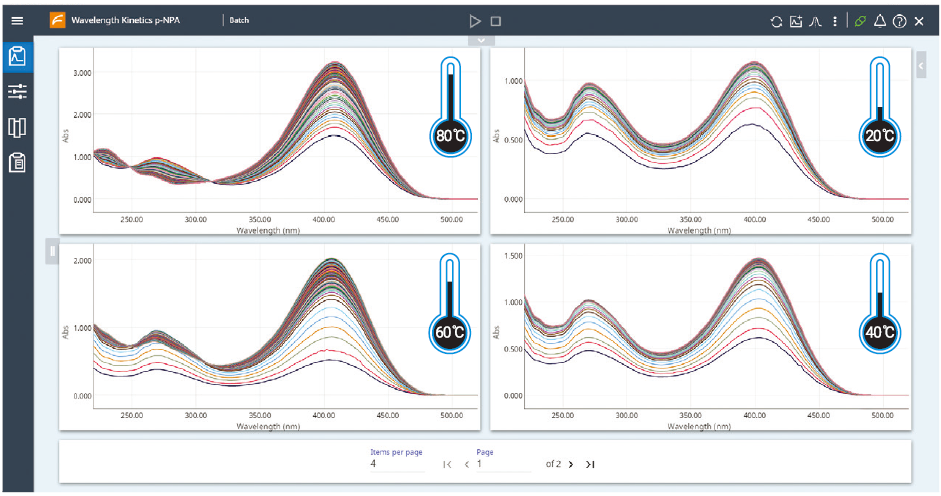
Task: Start measurement with the play button
Action: pyautogui.click(x=475, y=21)
